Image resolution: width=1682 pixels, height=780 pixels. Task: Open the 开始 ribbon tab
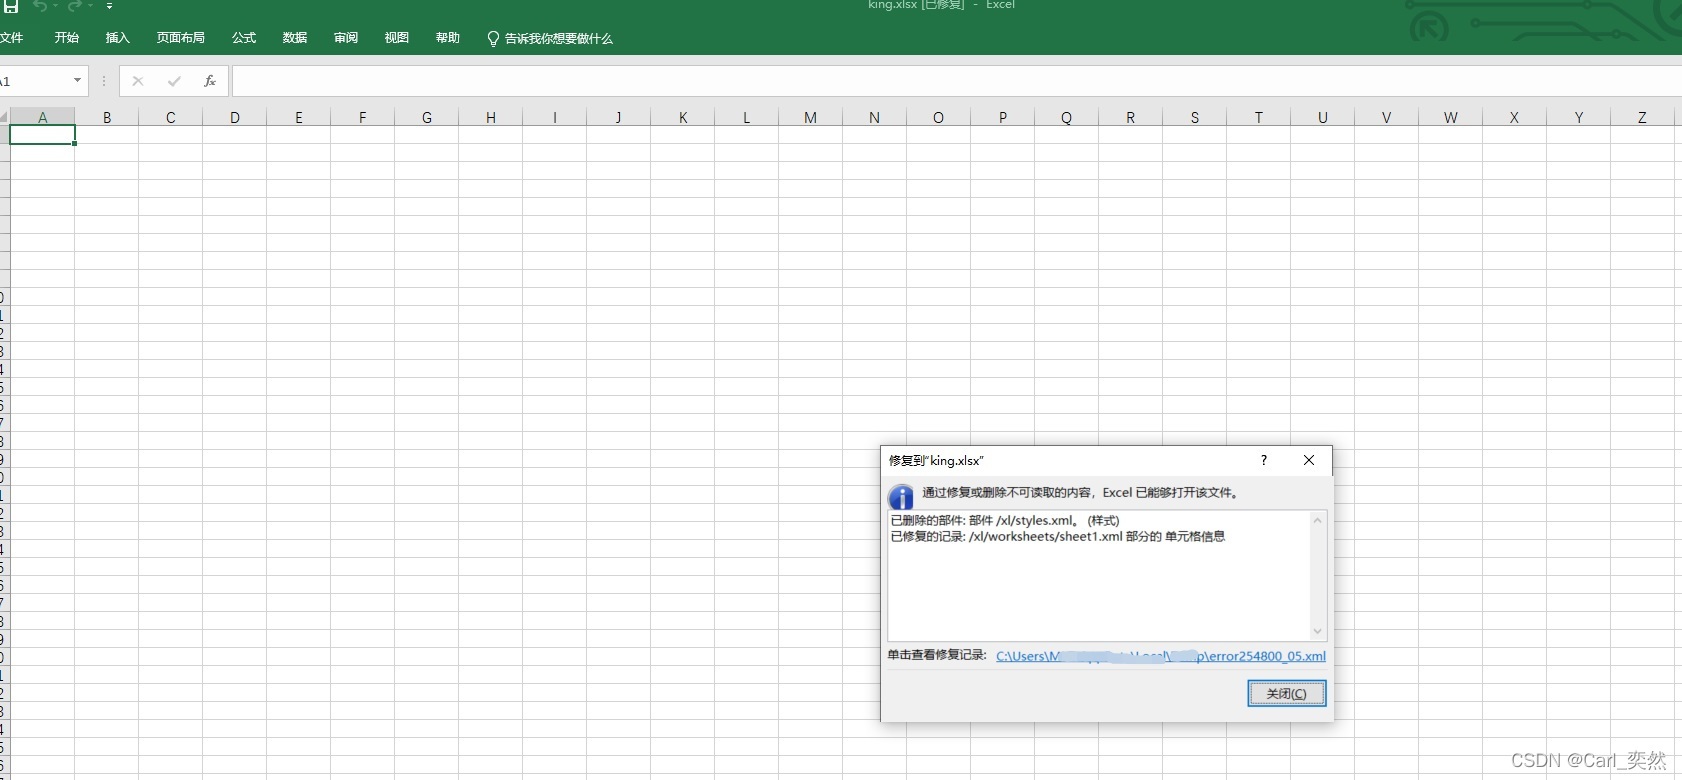click(67, 38)
